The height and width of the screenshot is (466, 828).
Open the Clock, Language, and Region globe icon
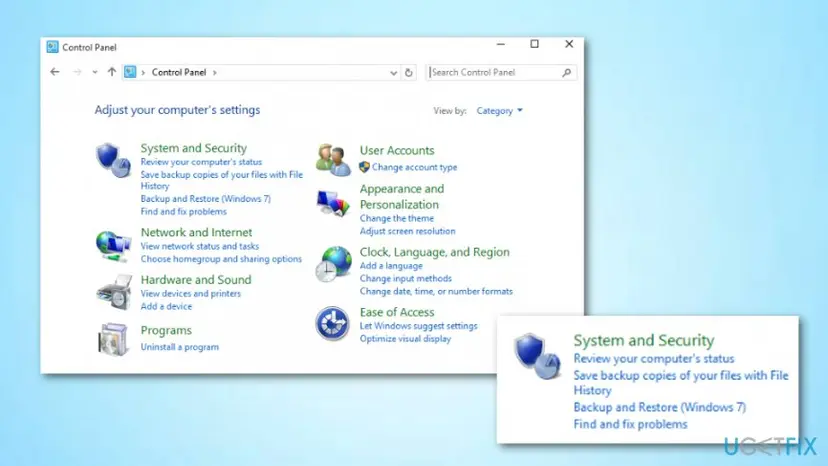point(334,264)
